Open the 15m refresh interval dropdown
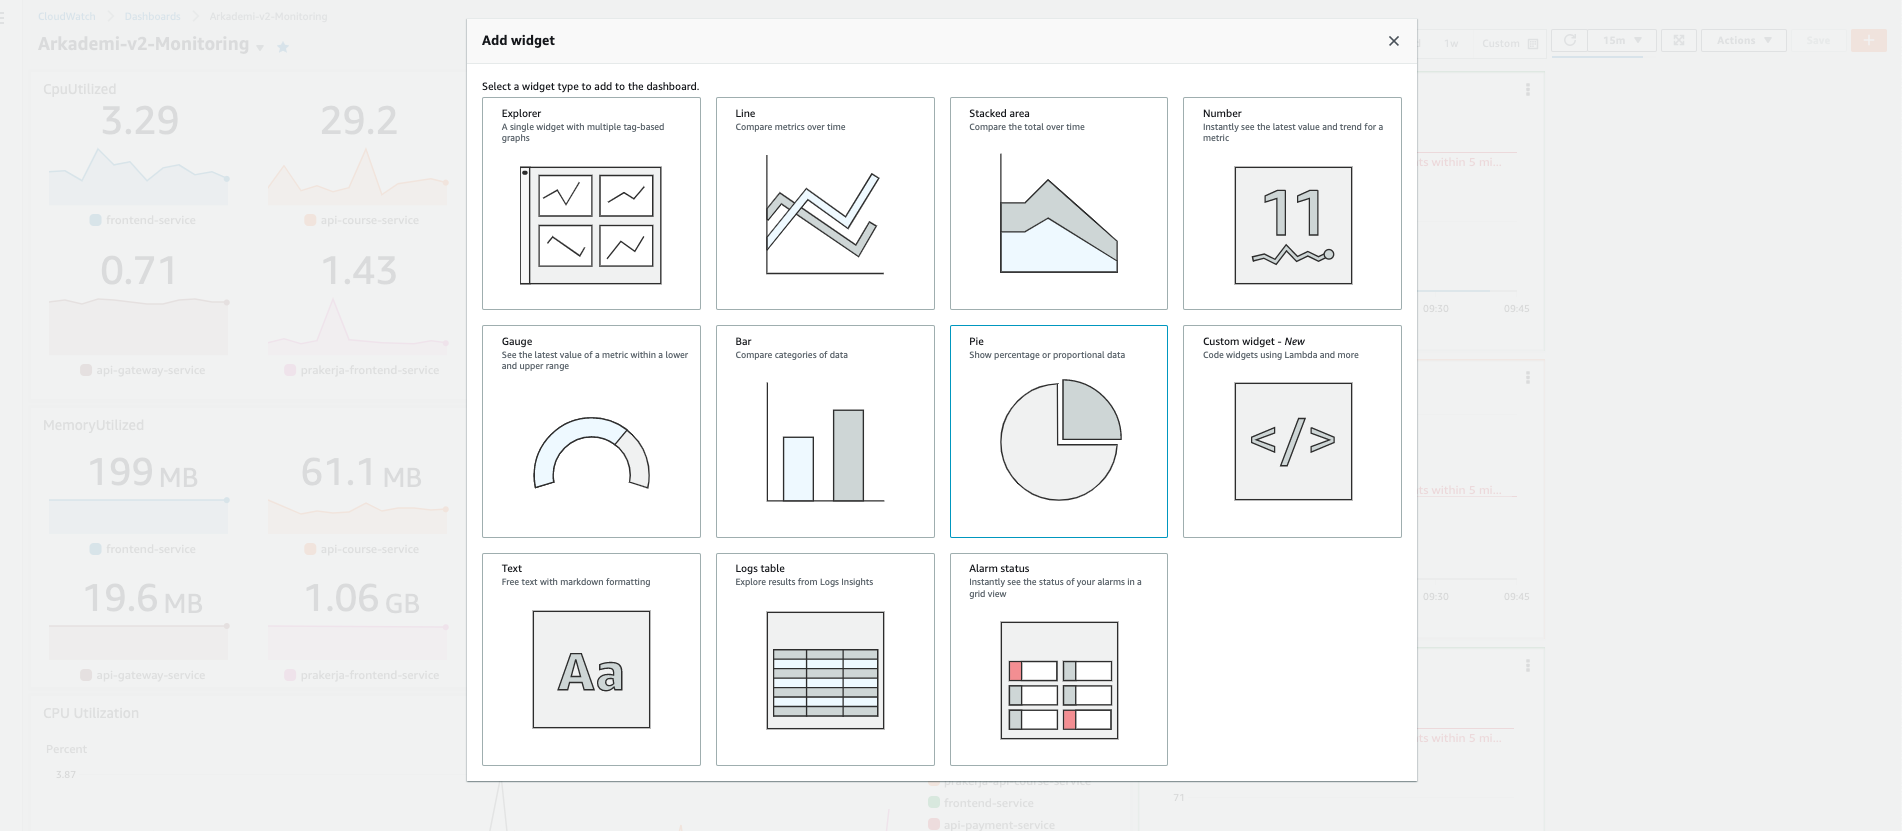The height and width of the screenshot is (831, 1902). click(x=1622, y=40)
